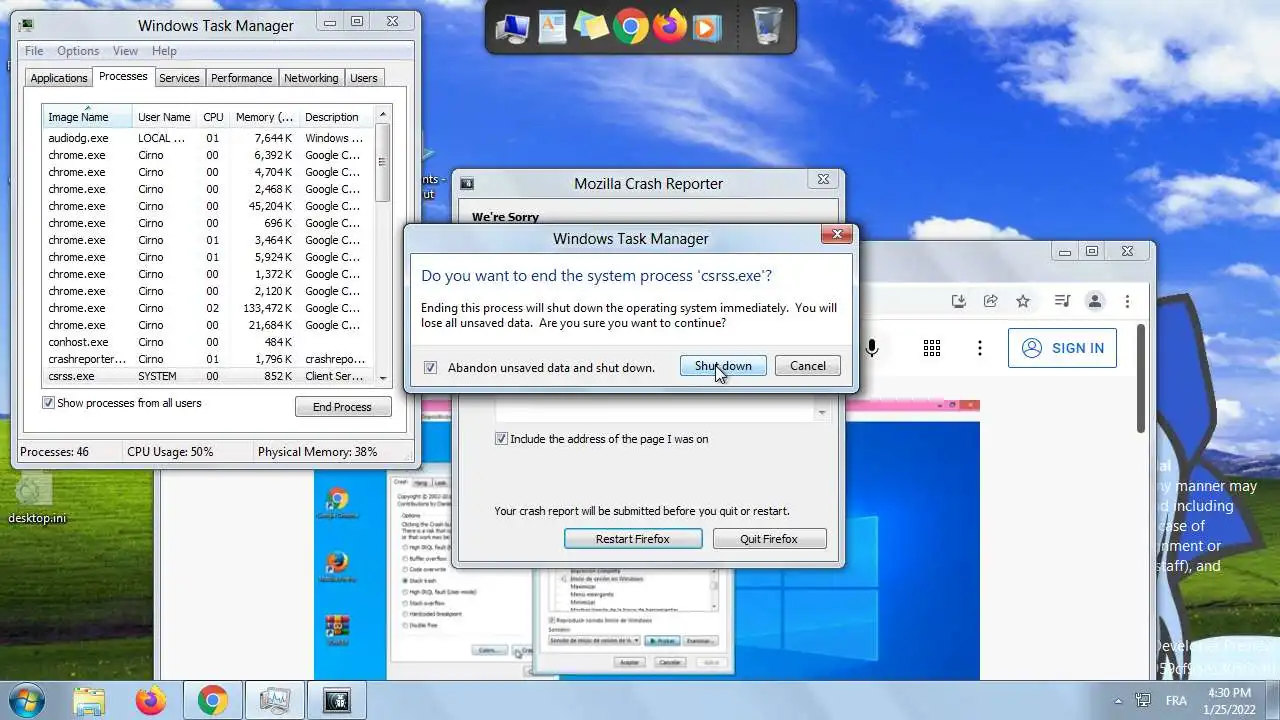Sort by the Memory column header
The image size is (1280, 720).
point(264,117)
